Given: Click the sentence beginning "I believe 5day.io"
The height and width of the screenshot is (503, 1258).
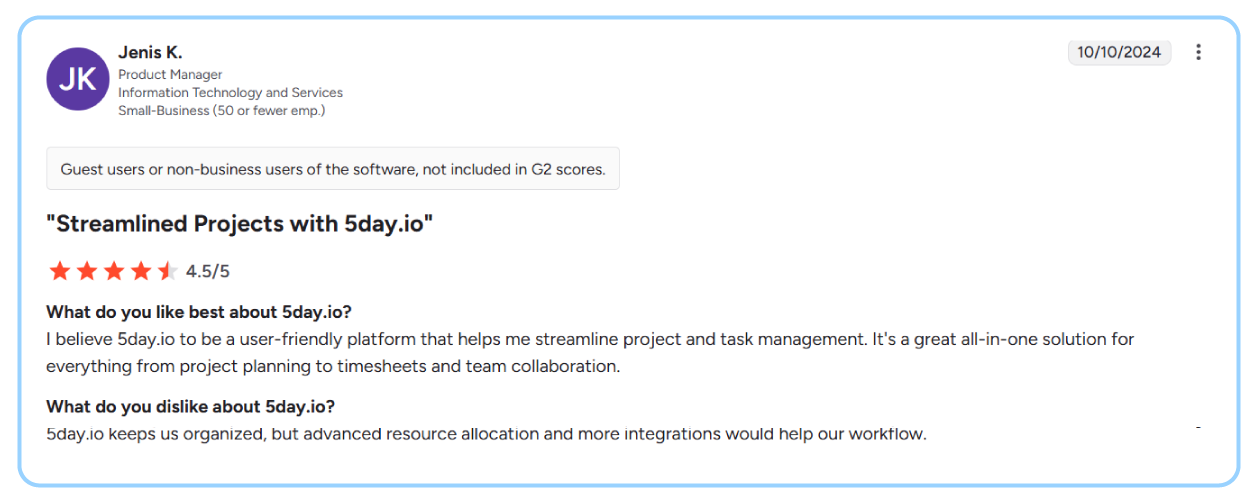Looking at the screenshot, I should coord(590,339).
